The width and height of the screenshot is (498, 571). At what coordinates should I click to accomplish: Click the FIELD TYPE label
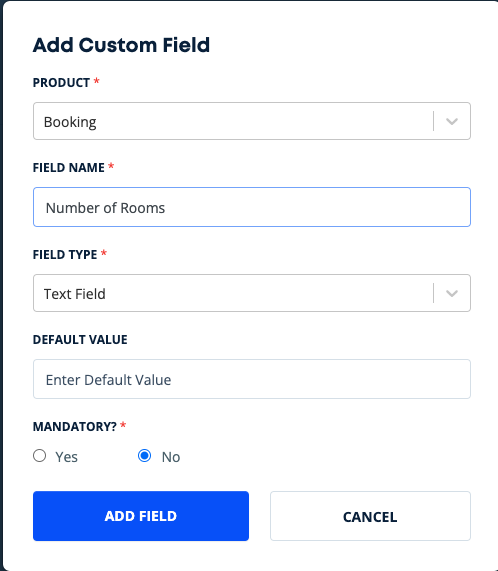coord(65,255)
